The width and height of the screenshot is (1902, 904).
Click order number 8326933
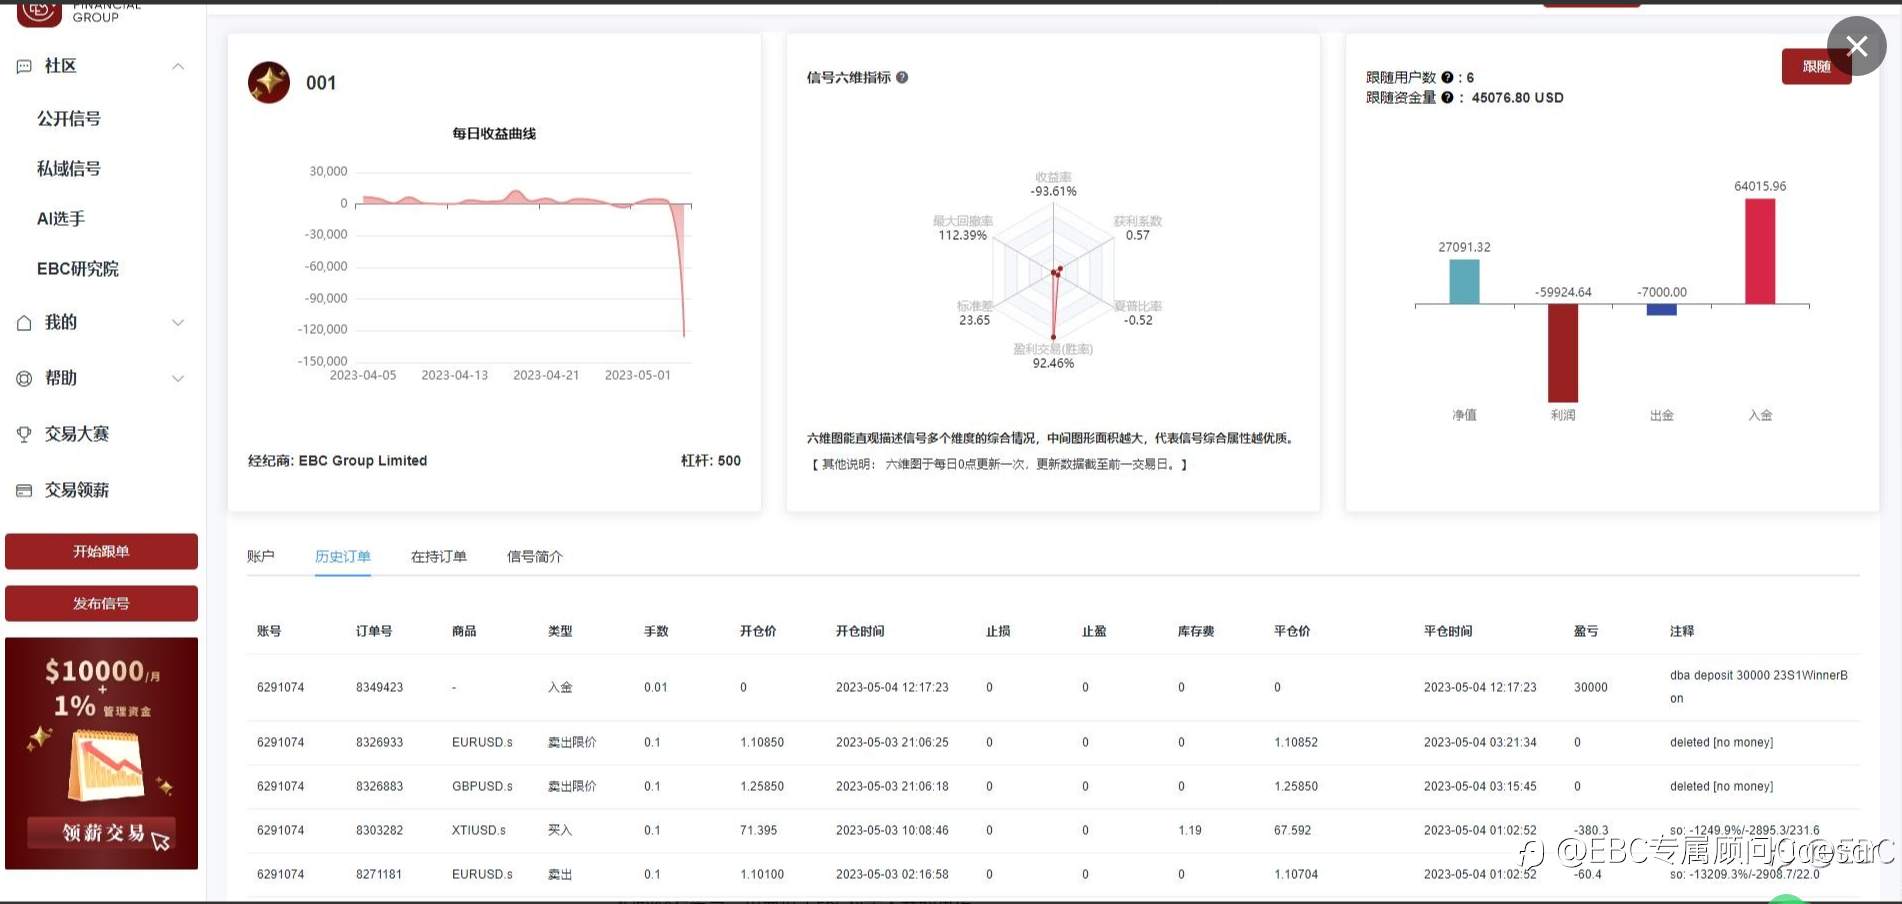click(x=380, y=742)
